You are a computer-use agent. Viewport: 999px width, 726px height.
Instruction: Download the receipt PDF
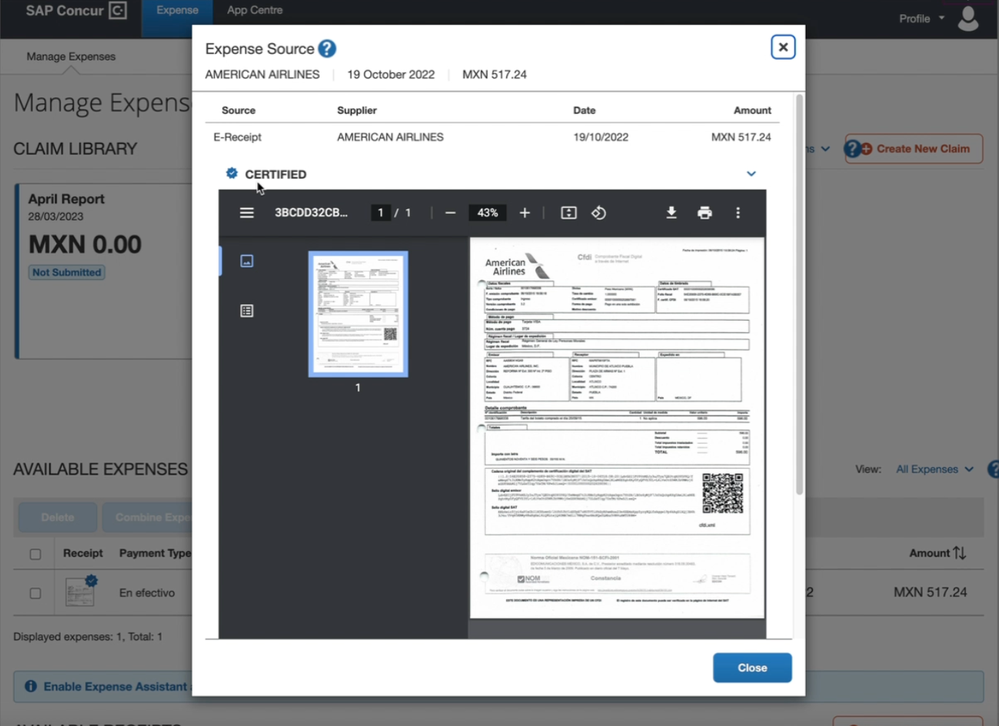pyautogui.click(x=671, y=213)
